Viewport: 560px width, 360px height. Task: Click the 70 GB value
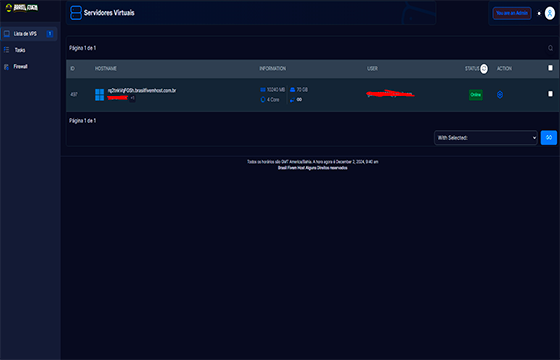pos(302,90)
